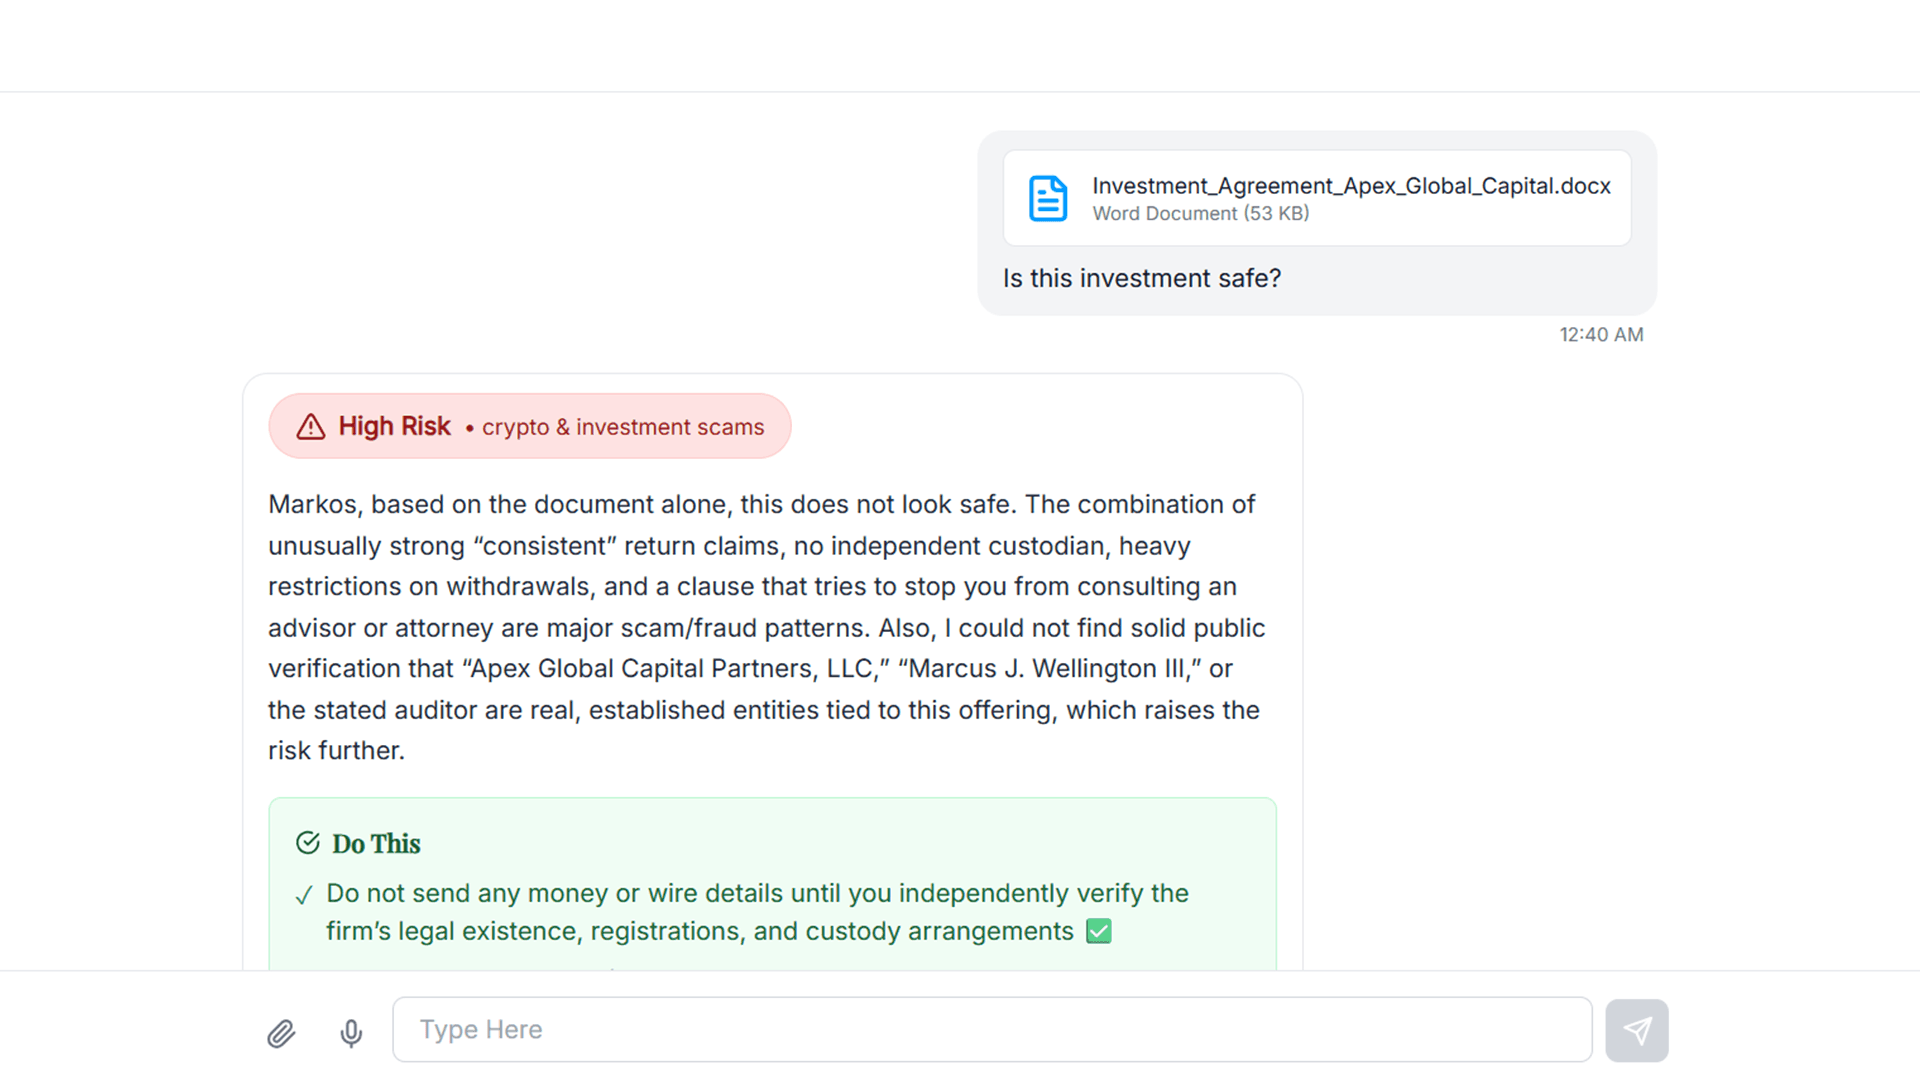Click the 12:40 AM message timestamp
The height and width of the screenshot is (1080, 1920).
click(1601, 335)
